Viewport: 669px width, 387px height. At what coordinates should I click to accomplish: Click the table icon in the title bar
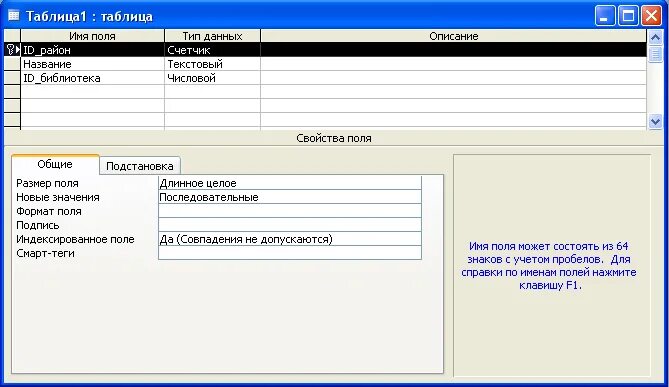(x=14, y=16)
